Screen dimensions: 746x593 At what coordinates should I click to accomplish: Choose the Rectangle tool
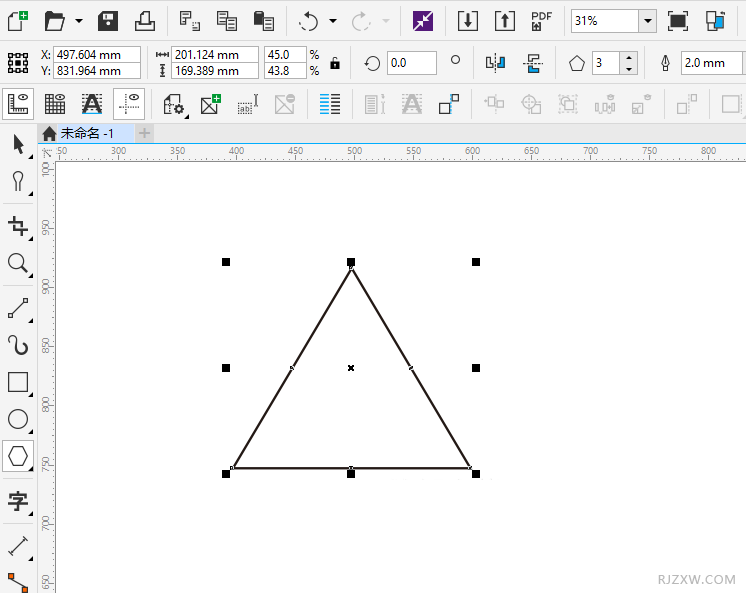18,382
